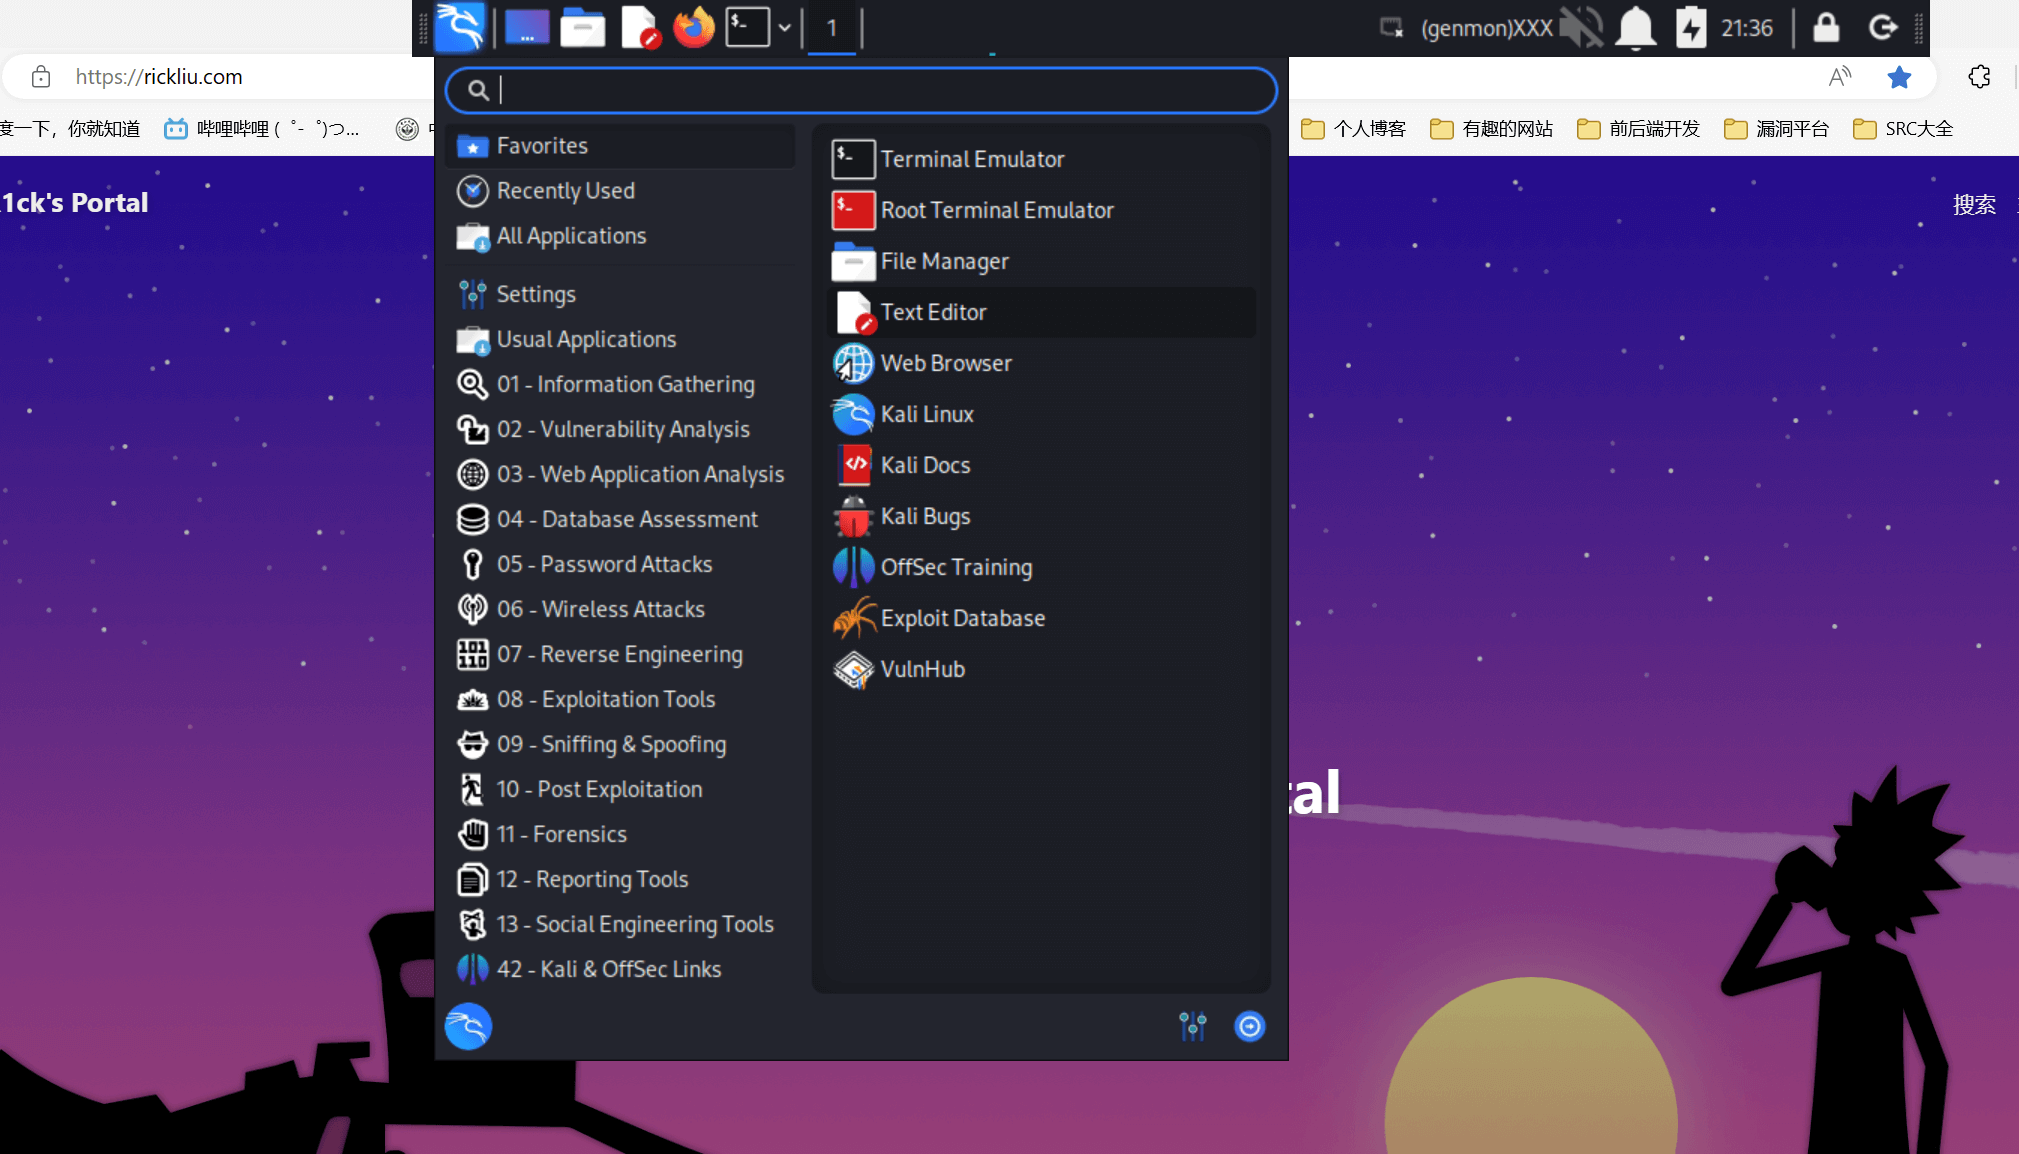Select the Recently Used category
2019x1154 pixels.
(565, 190)
